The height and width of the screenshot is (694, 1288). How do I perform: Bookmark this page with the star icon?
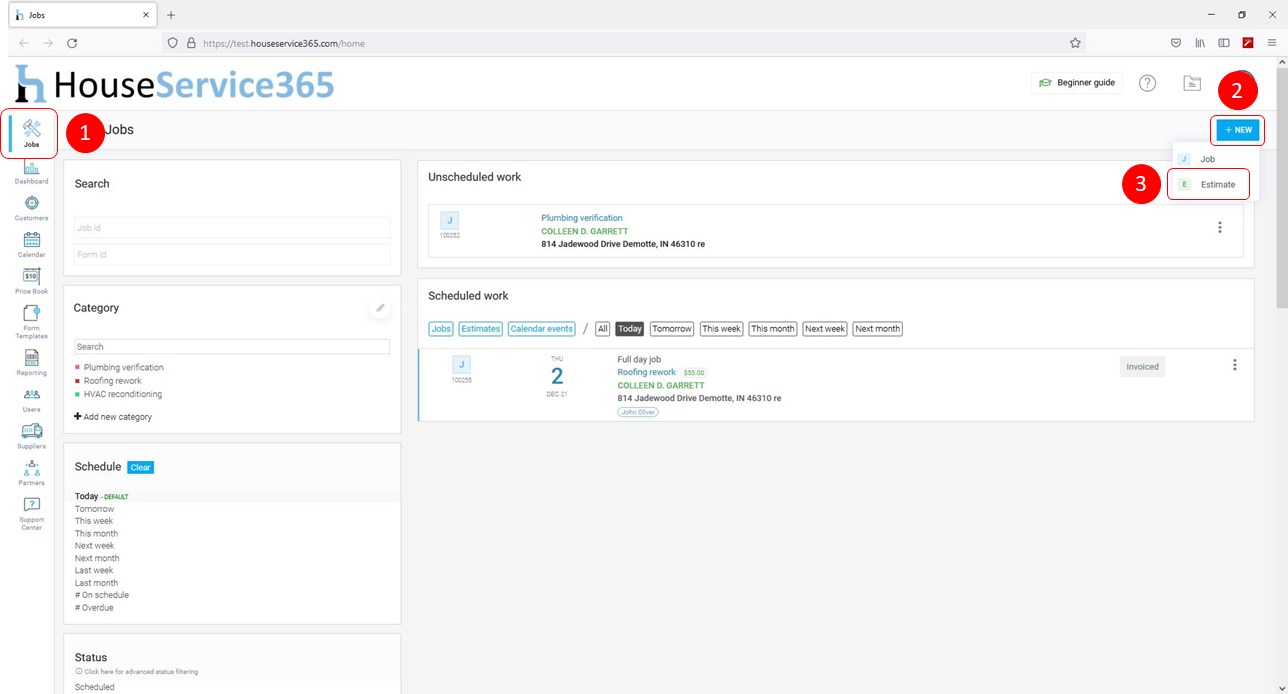click(1075, 43)
